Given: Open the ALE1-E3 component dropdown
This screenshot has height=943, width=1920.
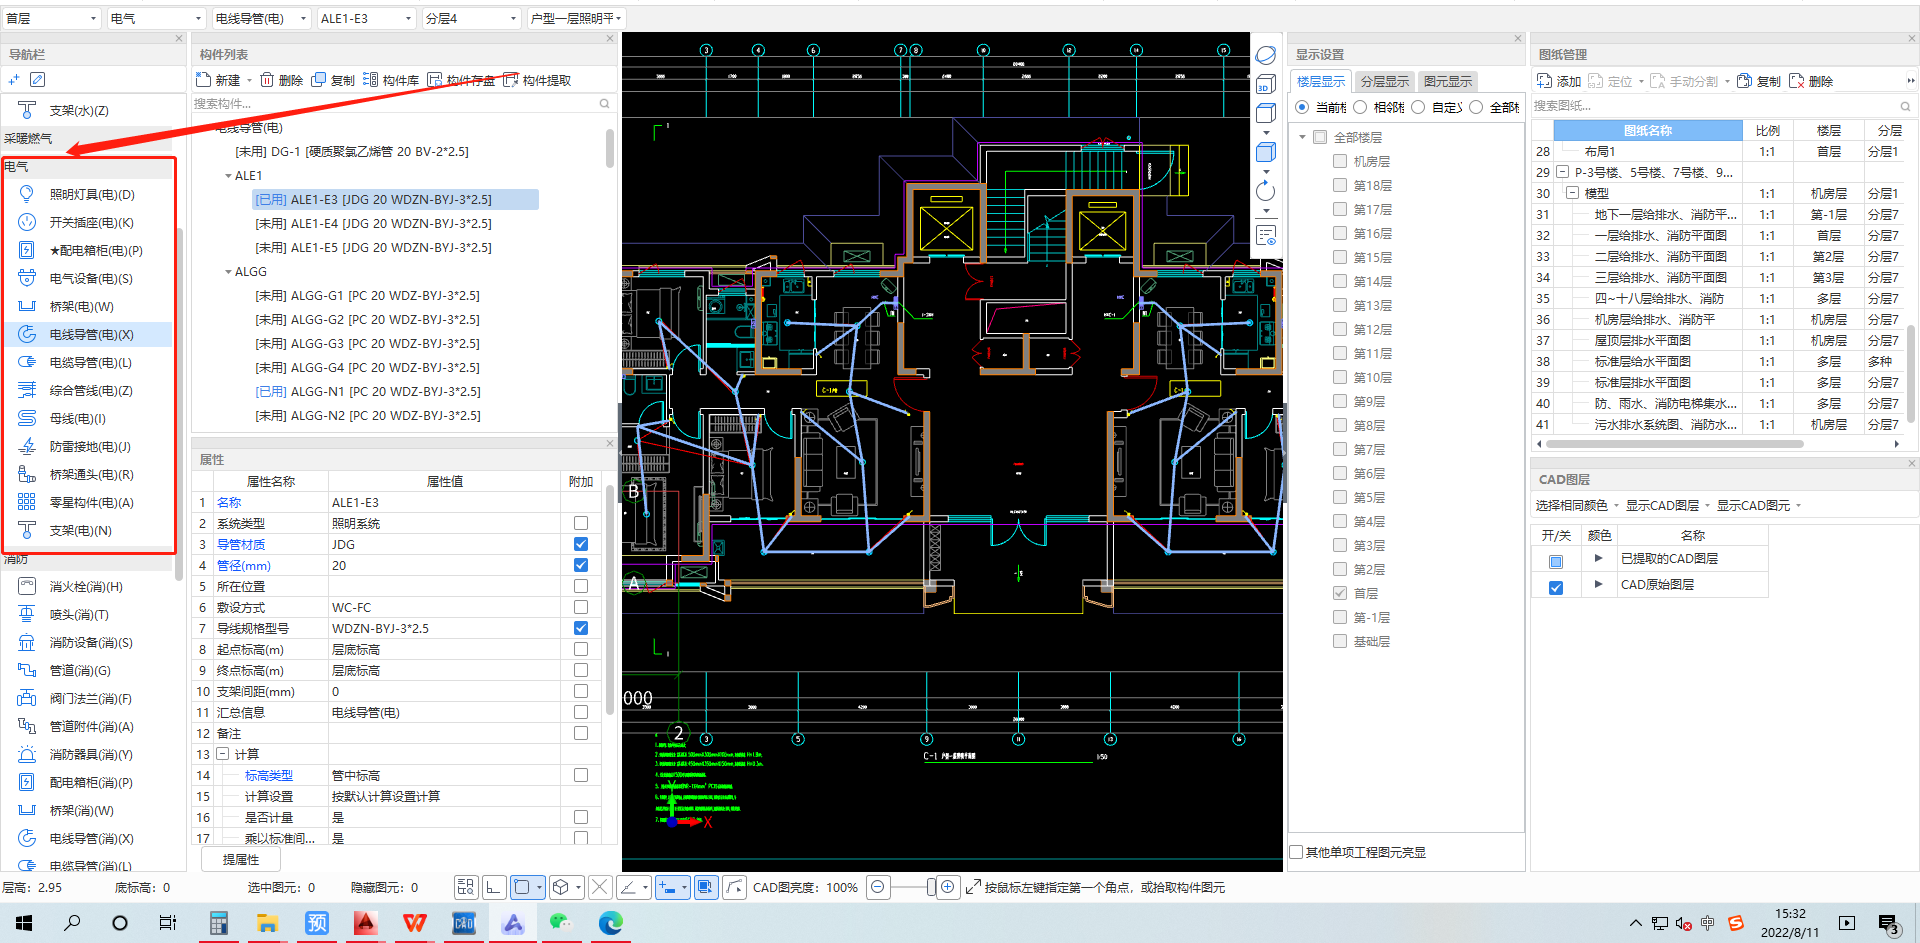Looking at the screenshot, I should pyautogui.click(x=366, y=18).
